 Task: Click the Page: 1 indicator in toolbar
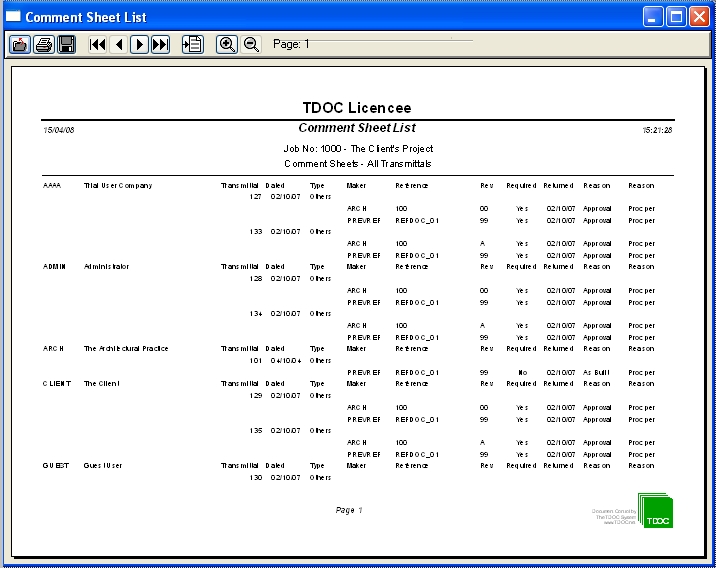(x=291, y=44)
